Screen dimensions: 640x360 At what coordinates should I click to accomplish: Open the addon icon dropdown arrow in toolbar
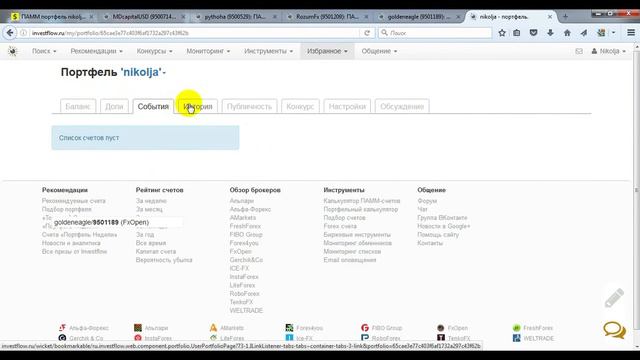(x=613, y=33)
